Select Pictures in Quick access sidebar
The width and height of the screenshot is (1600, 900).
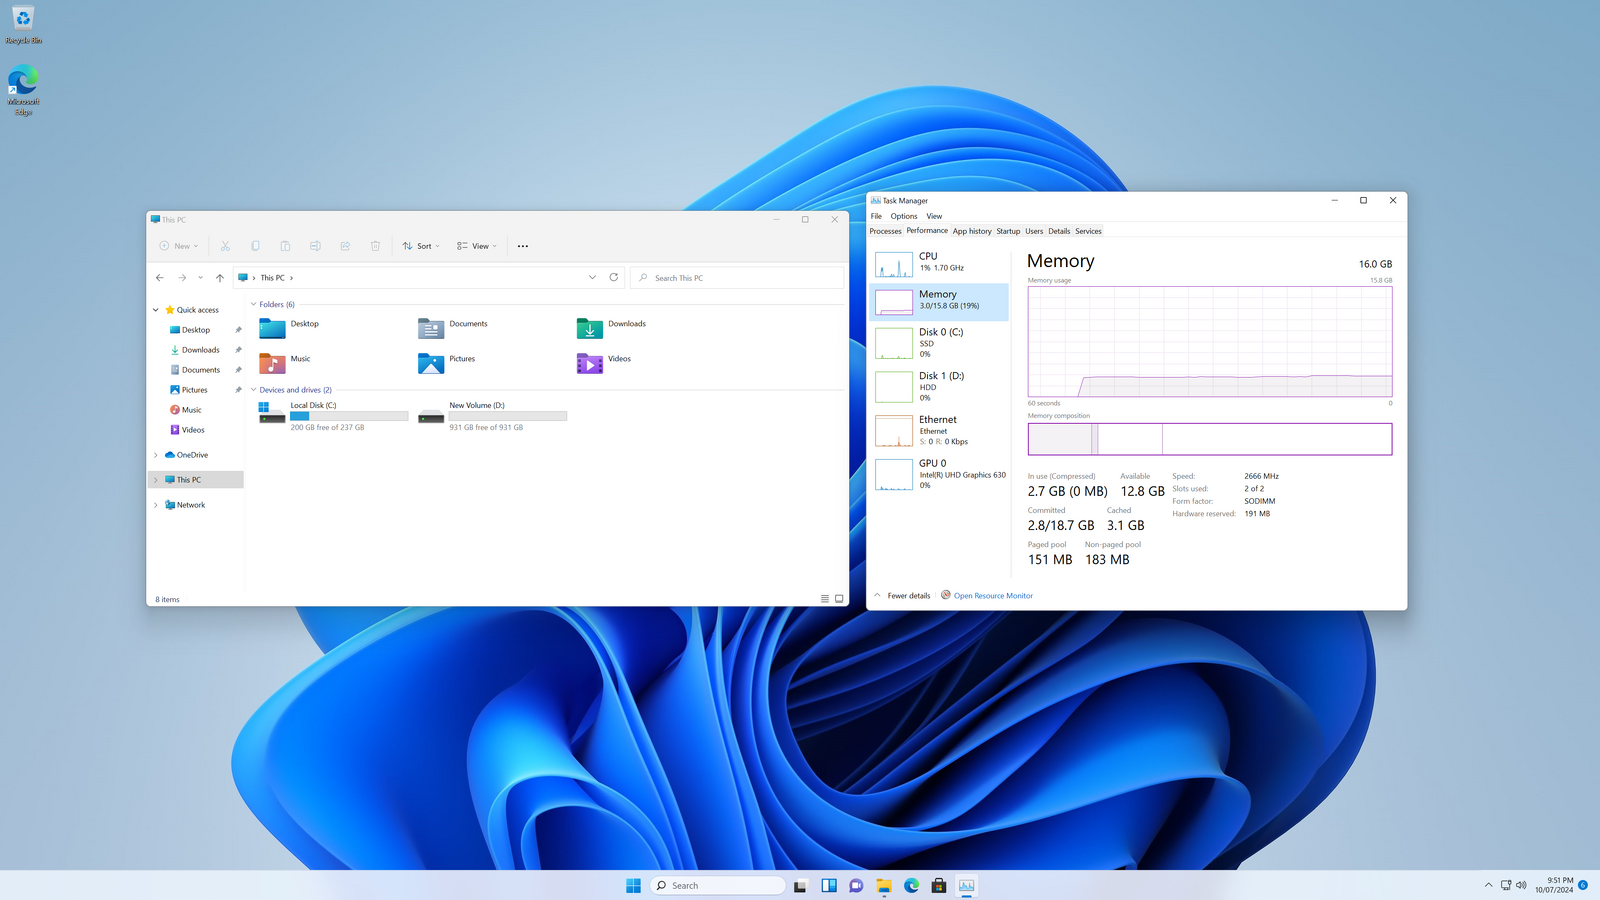click(195, 390)
